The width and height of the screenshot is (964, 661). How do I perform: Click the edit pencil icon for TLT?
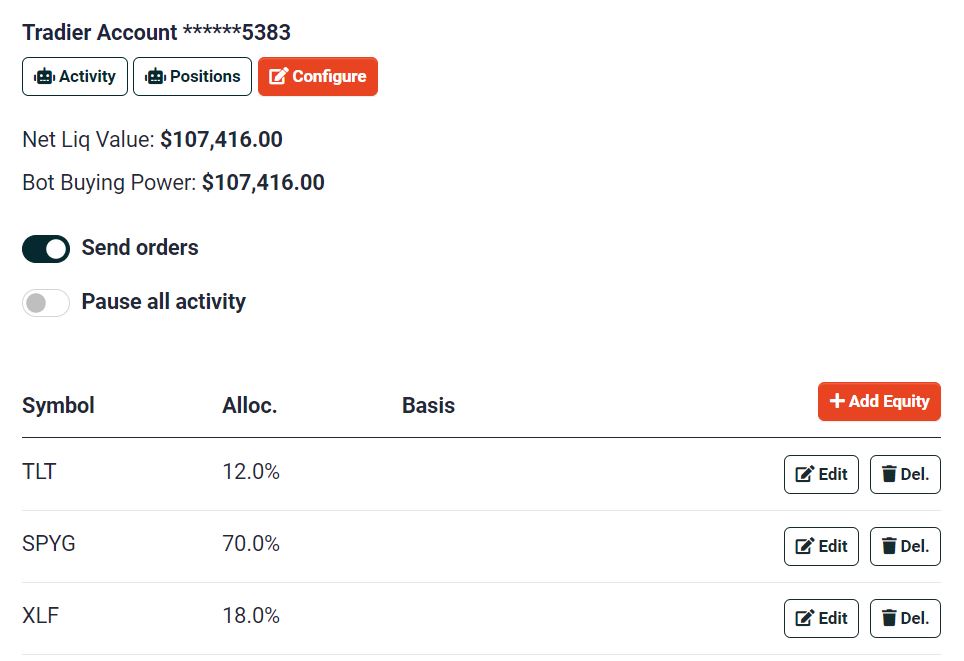click(804, 474)
